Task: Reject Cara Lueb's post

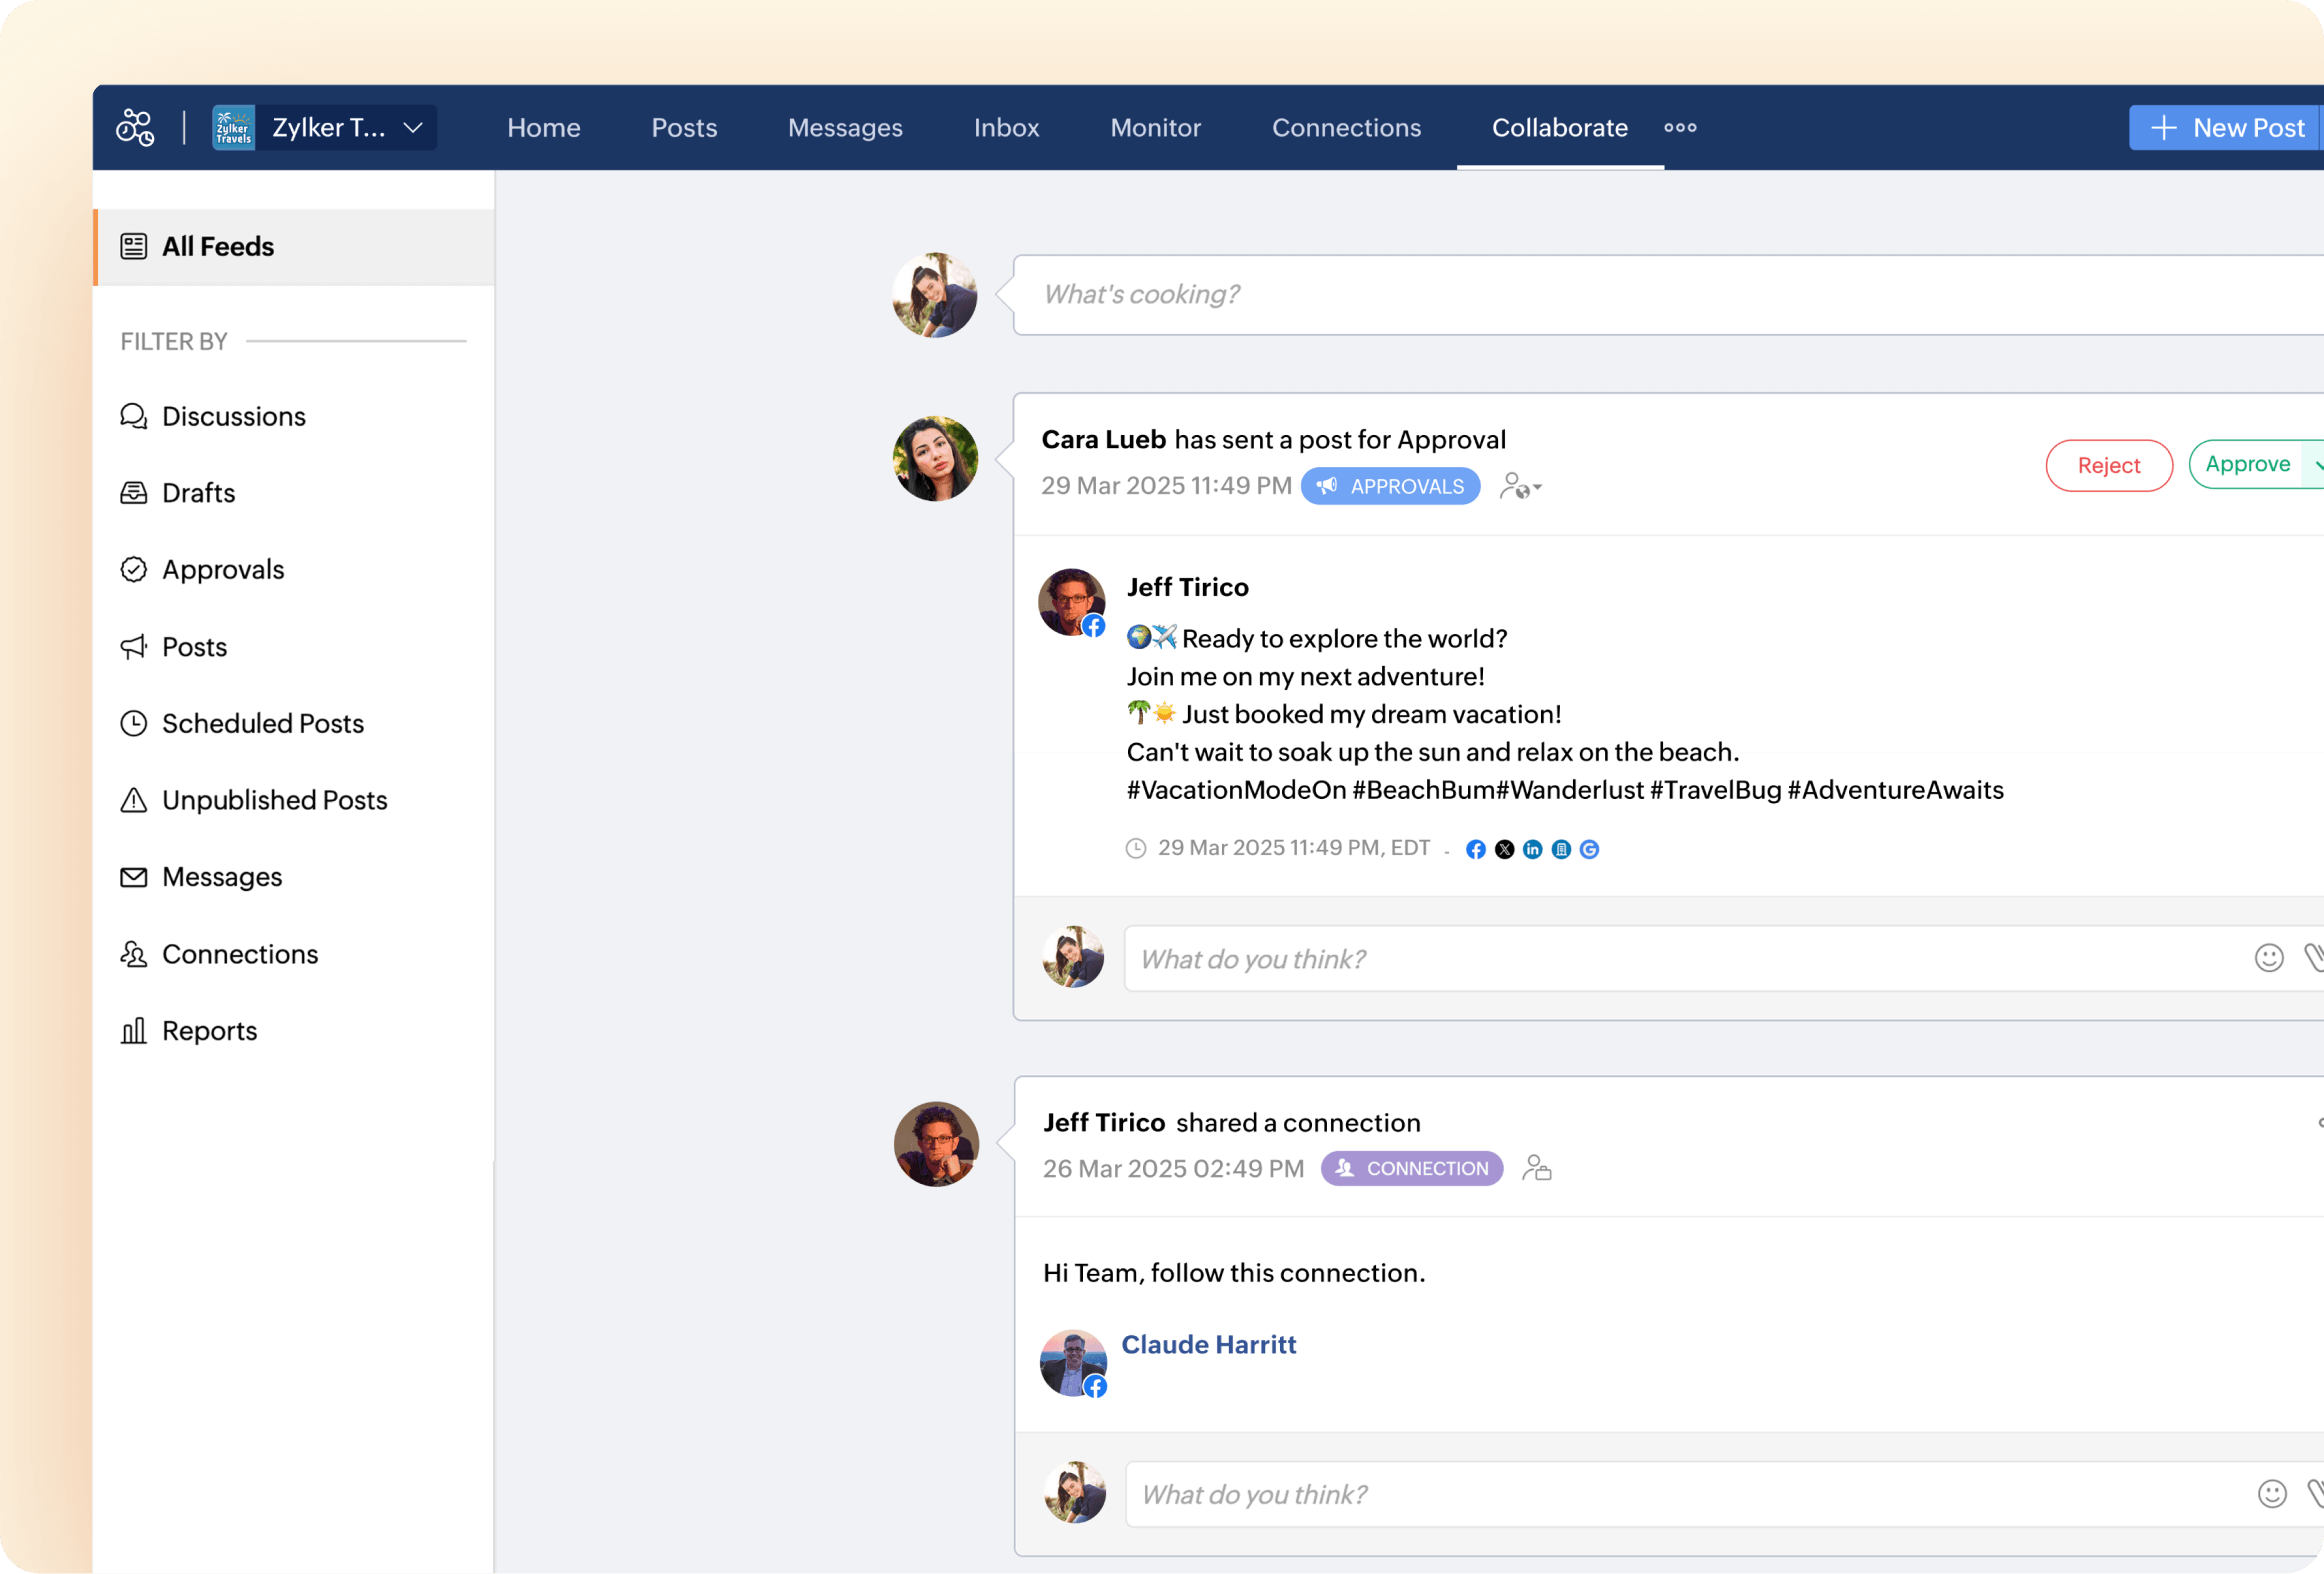Action: (x=2108, y=465)
